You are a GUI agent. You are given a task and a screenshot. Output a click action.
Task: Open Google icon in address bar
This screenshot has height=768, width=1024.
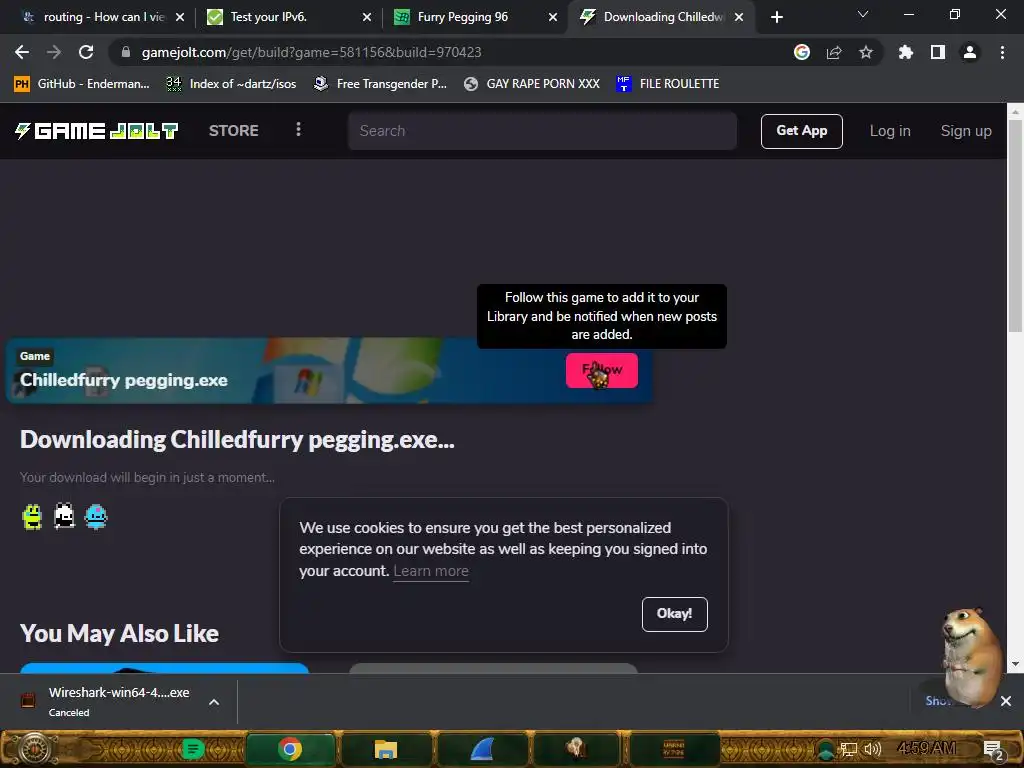(x=802, y=52)
